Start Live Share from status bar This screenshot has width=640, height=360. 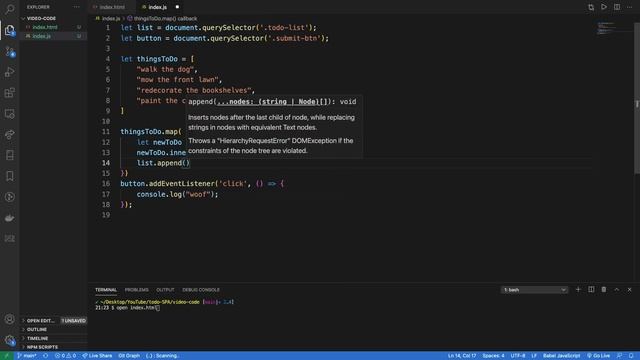tap(97, 356)
